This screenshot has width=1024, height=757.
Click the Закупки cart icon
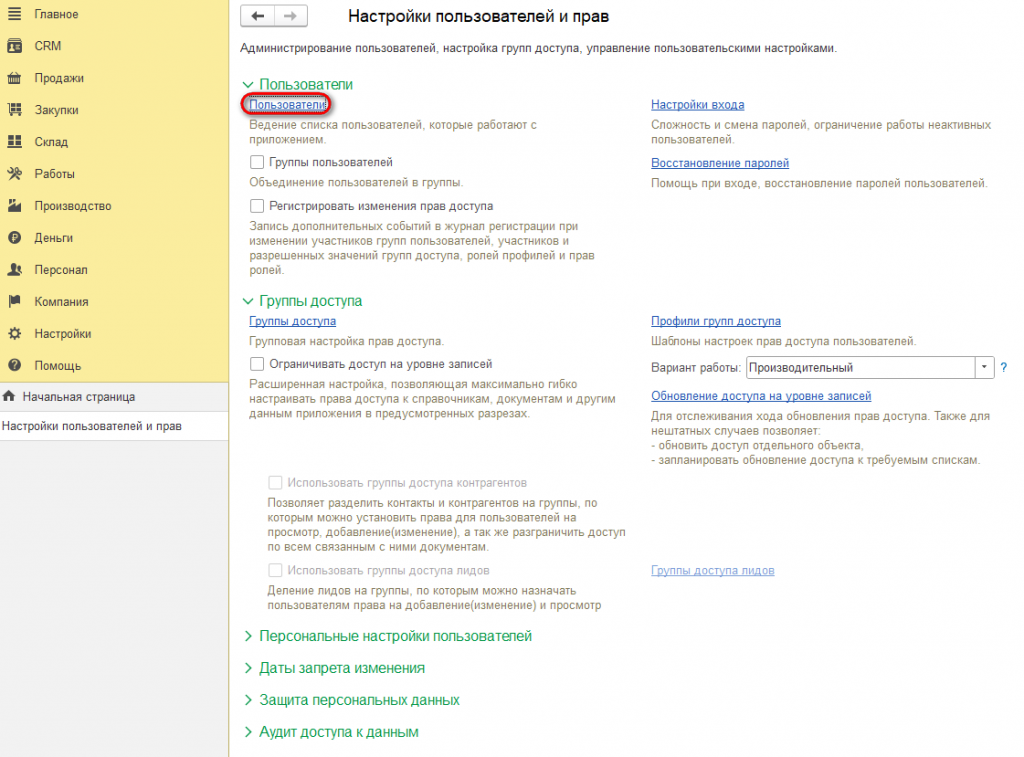click(x=14, y=110)
